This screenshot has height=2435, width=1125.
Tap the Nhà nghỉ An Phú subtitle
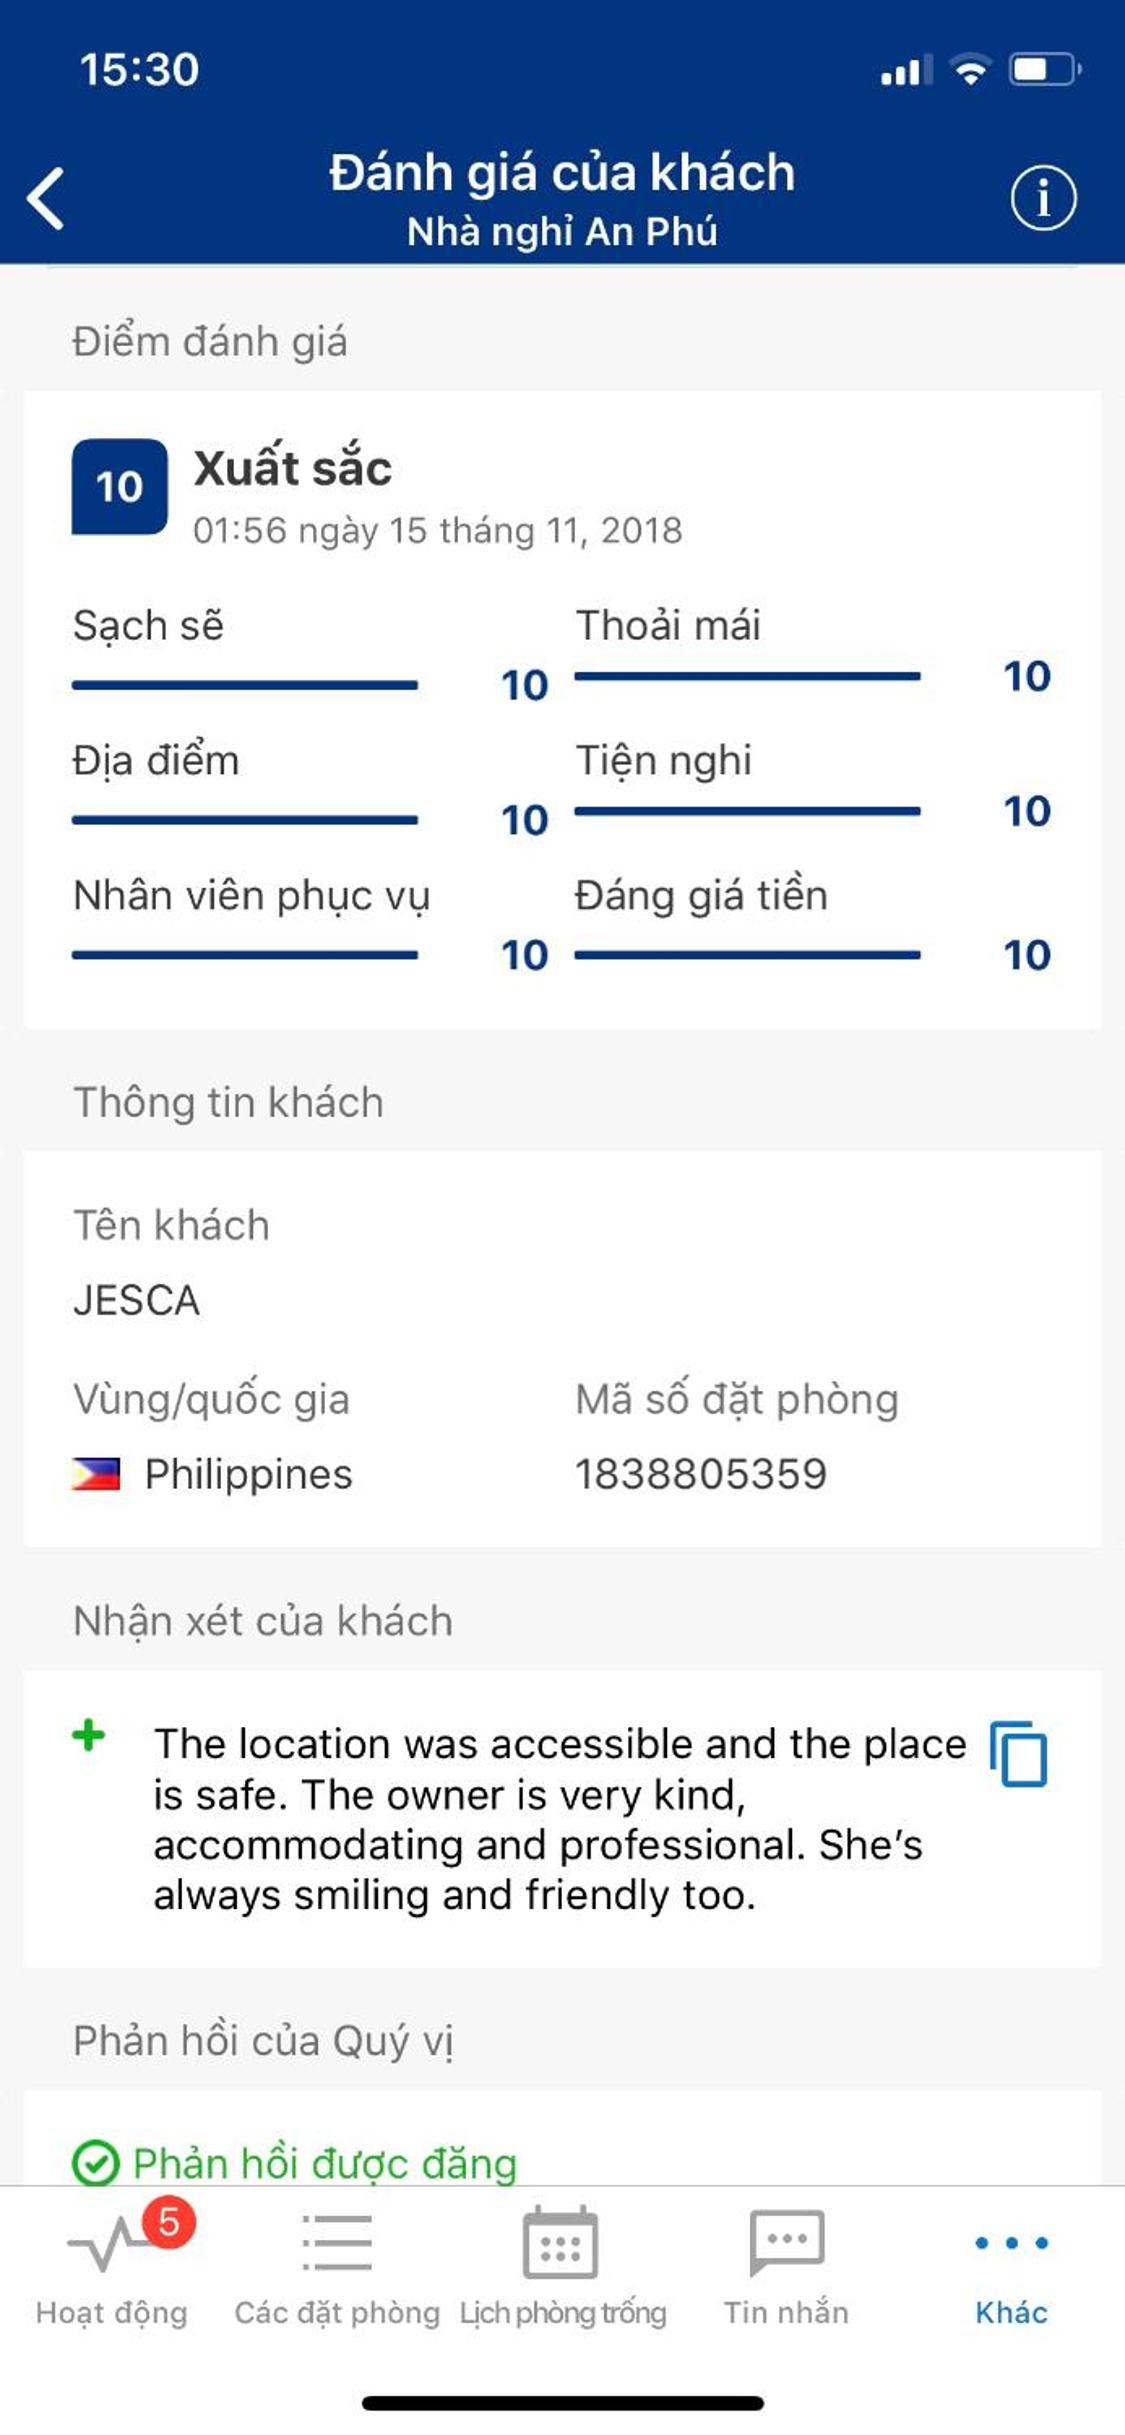point(562,232)
